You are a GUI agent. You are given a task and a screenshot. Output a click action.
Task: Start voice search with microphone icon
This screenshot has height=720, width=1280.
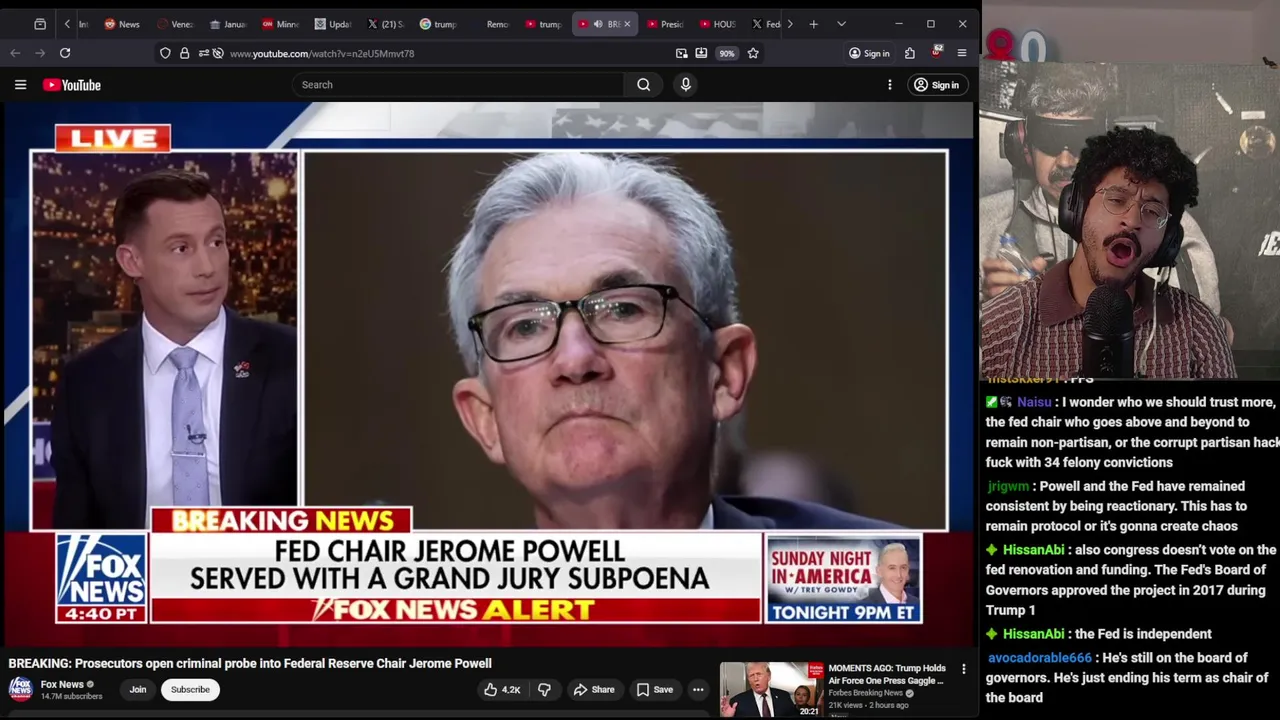click(686, 85)
